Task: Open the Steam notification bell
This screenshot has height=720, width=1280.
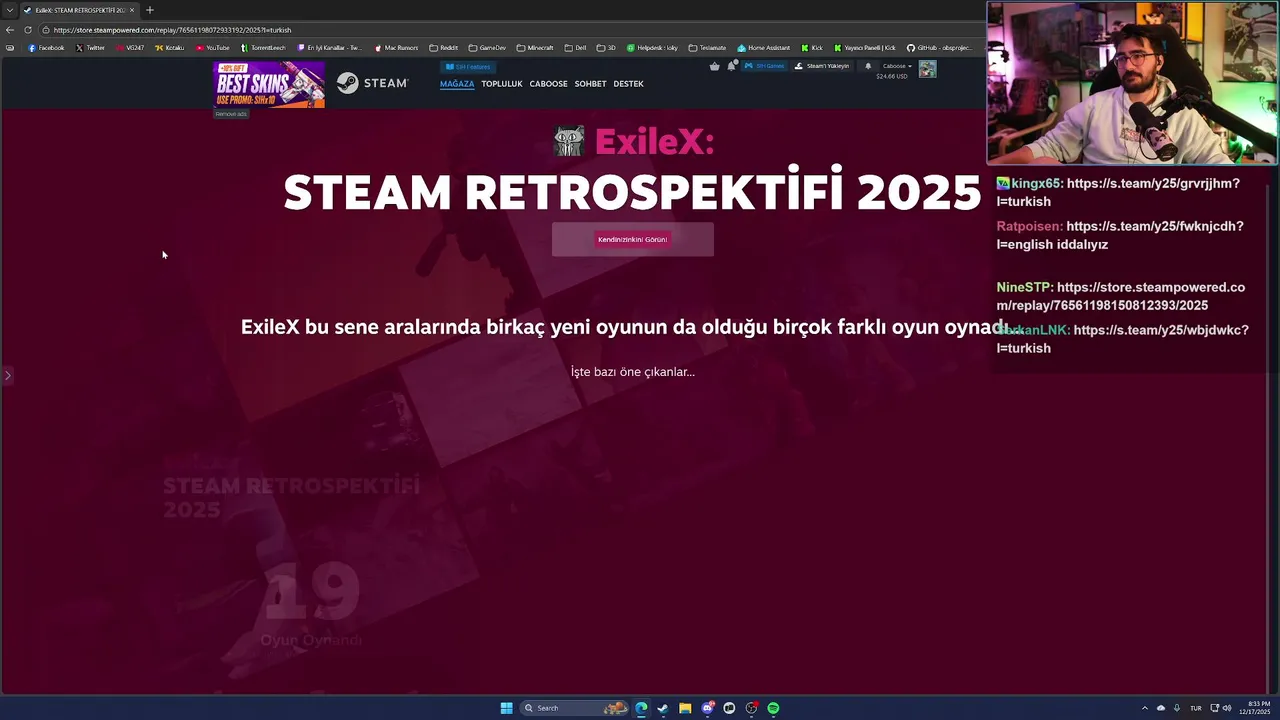Action: pos(868,66)
